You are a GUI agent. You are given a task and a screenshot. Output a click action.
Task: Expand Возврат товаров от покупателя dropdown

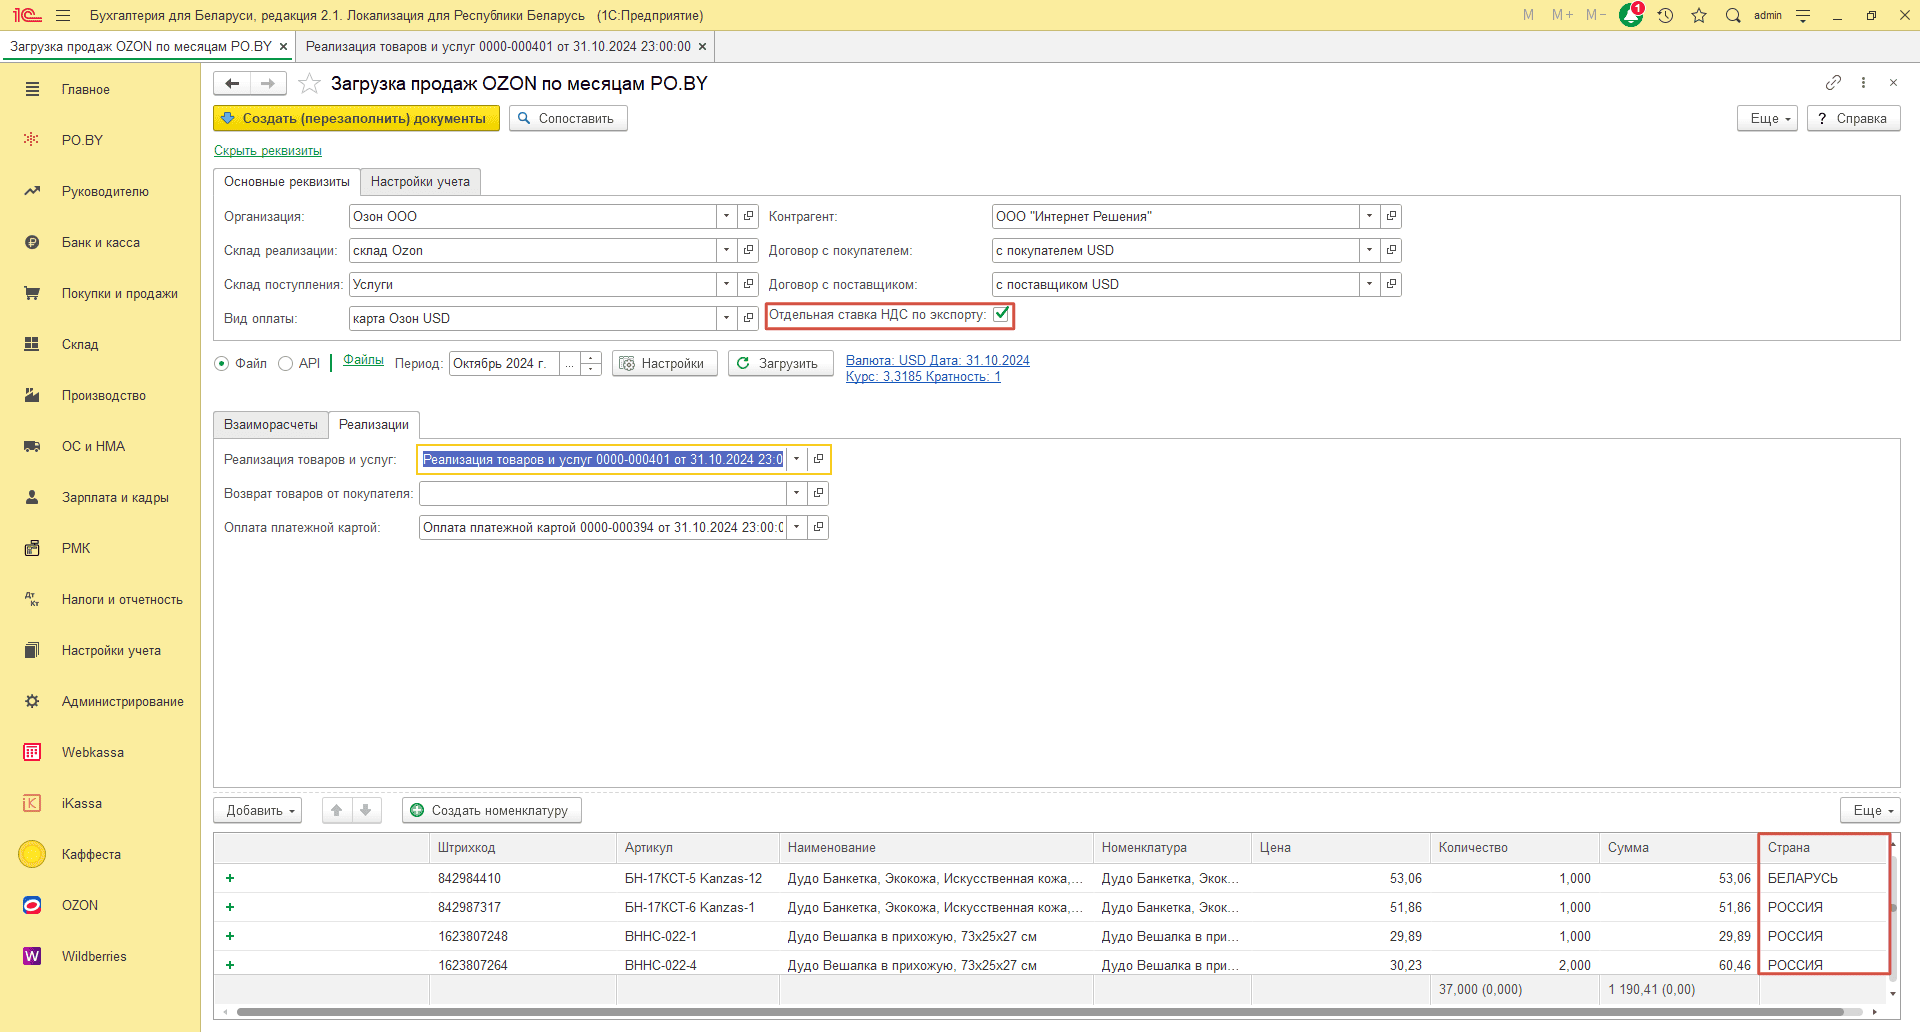pos(797,493)
